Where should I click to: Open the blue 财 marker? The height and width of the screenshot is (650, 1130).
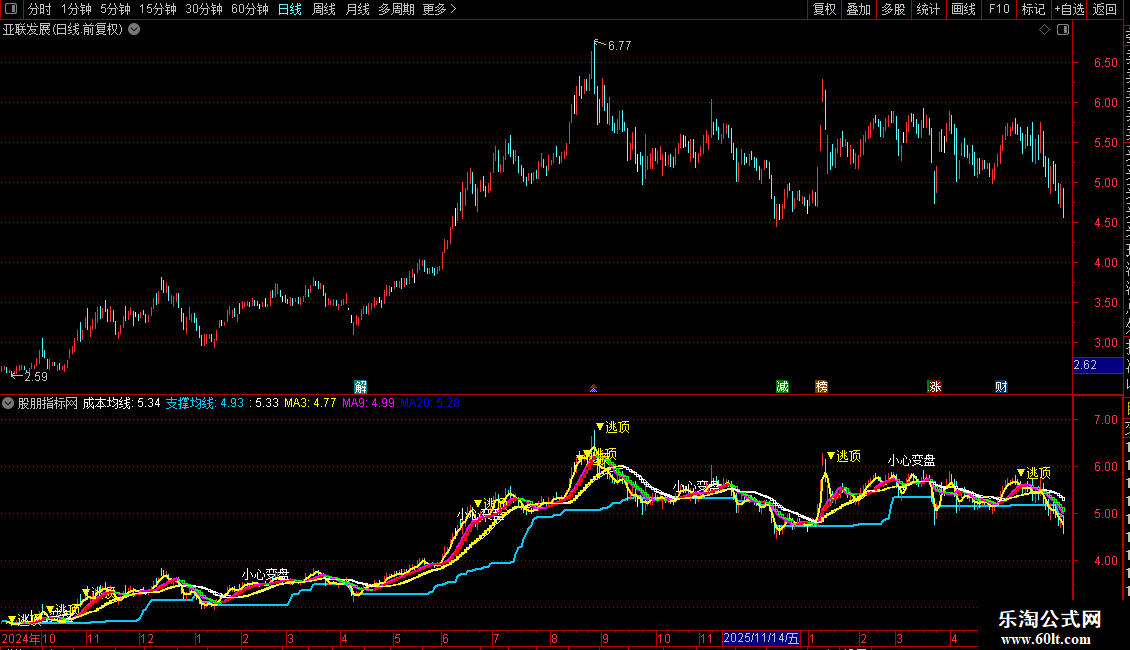pyautogui.click(x=1001, y=387)
